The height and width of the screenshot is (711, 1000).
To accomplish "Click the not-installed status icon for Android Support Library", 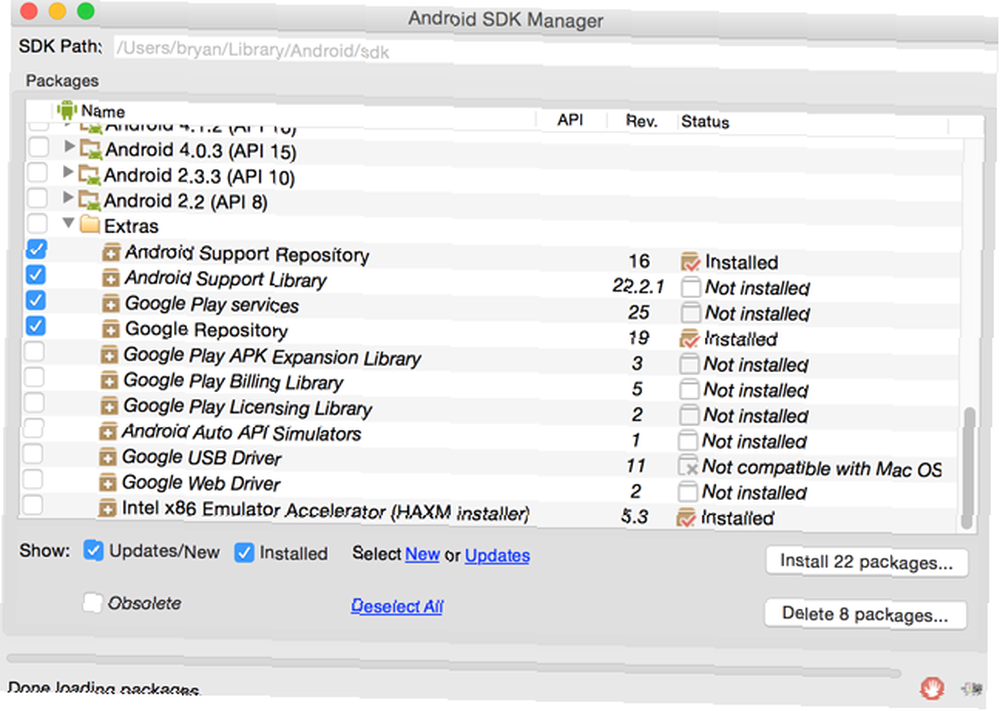I will (690, 287).
